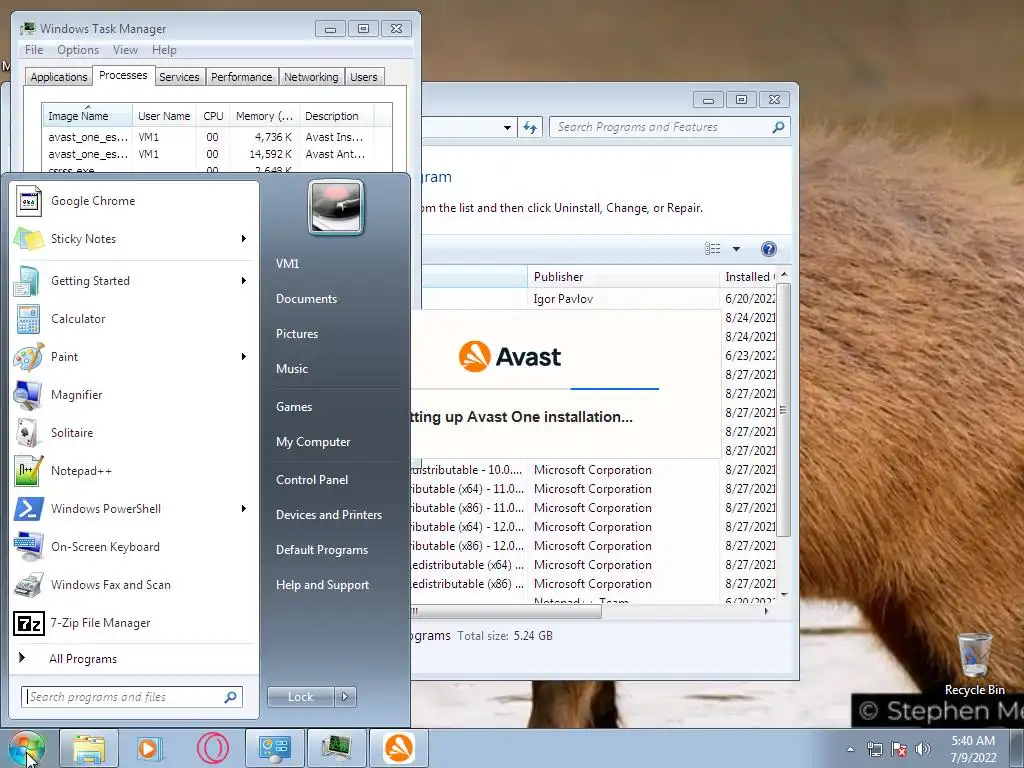This screenshot has width=1024, height=768.
Task: Click the user account picture
Action: pyautogui.click(x=336, y=207)
